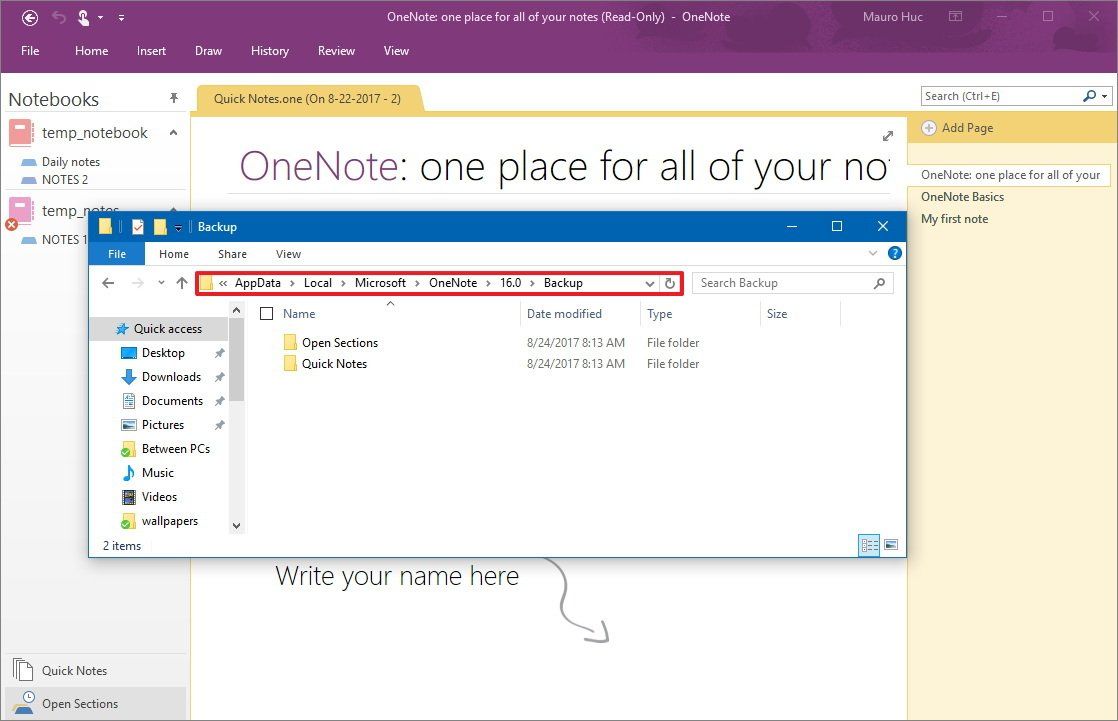Viewport: 1118px width, 721px height.
Task: Collapse the temp_notebook notebook
Action: (x=173, y=133)
